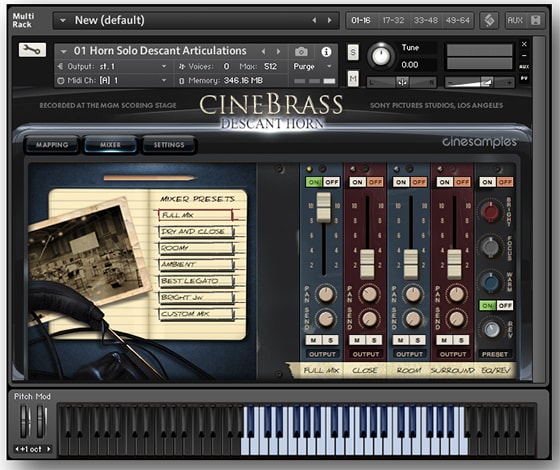560x470 pixels.
Task: Solo the Room mic channel
Action: [x=418, y=340]
